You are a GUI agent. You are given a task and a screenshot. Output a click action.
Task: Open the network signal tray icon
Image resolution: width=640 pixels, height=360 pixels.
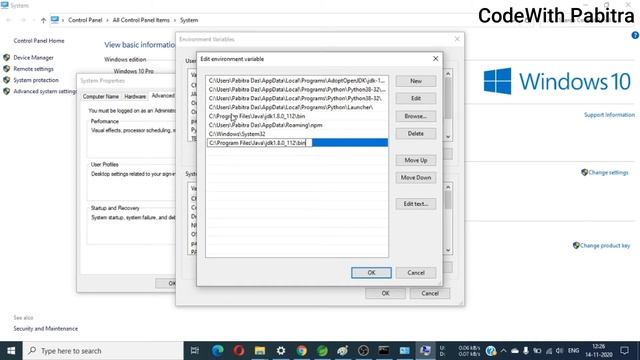pyautogui.click(x=549, y=351)
